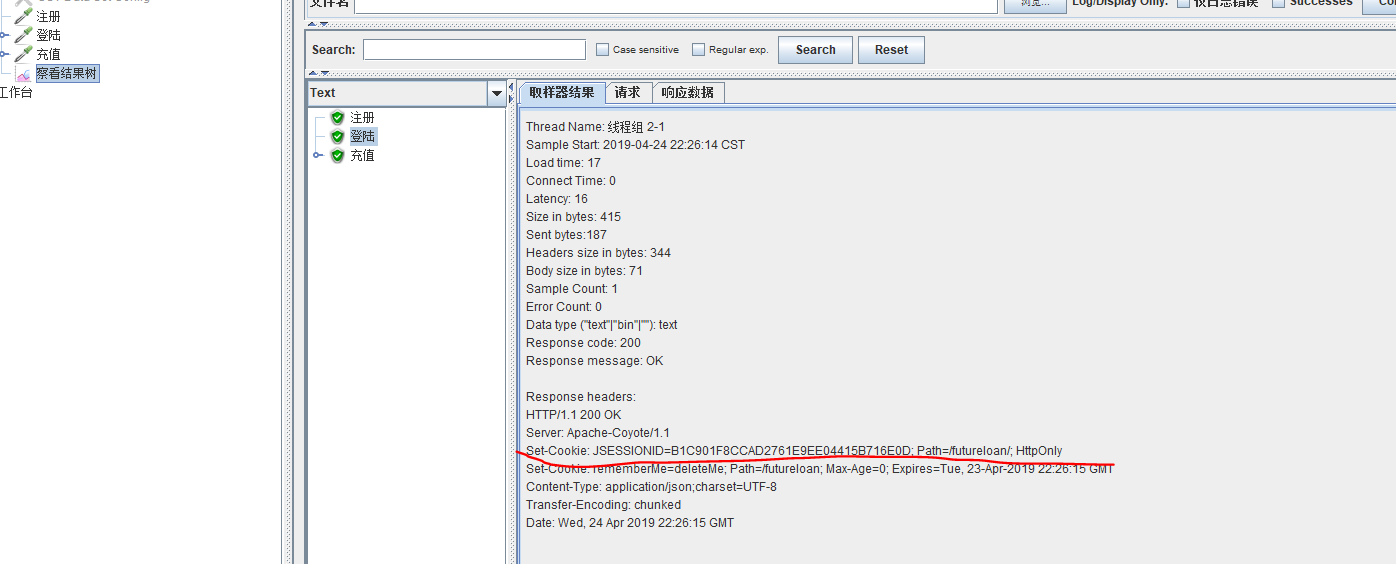This screenshot has width=1396, height=564.
Task: Enable the Regular exp. checkbox
Action: 698,49
